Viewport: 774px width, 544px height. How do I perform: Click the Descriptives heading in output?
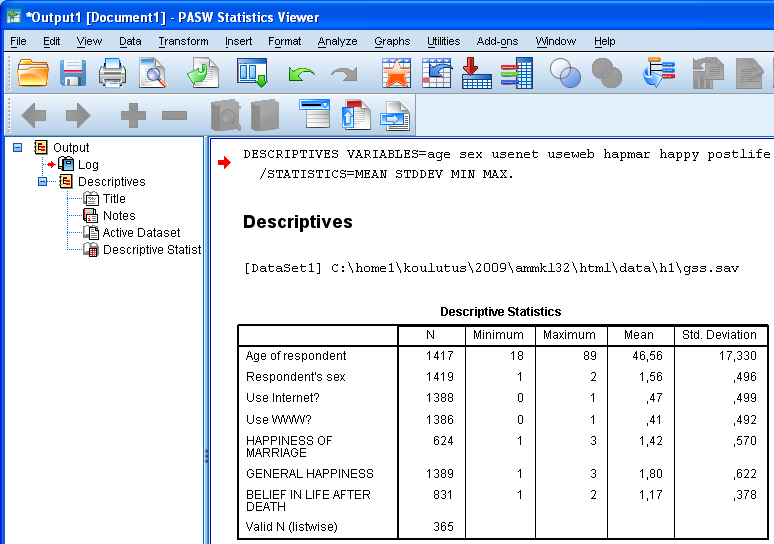tap(298, 222)
